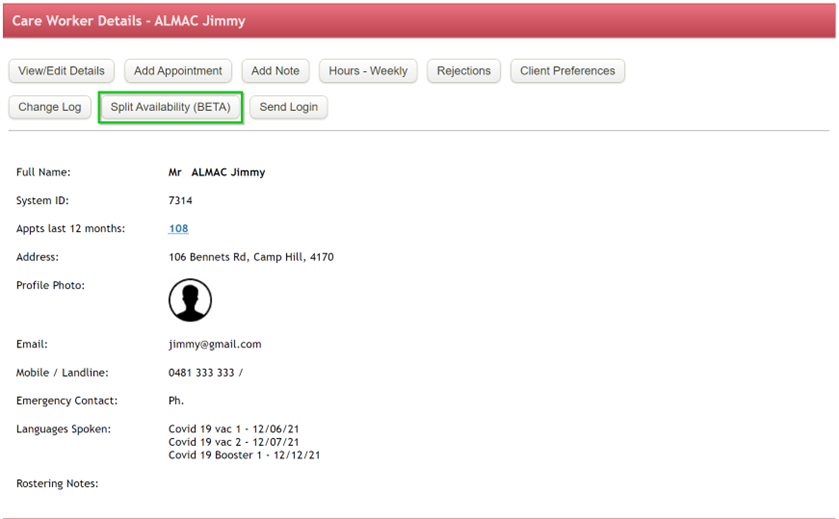This screenshot has width=839, height=519.
Task: Click the Care Worker Details header title
Action: (128, 21)
